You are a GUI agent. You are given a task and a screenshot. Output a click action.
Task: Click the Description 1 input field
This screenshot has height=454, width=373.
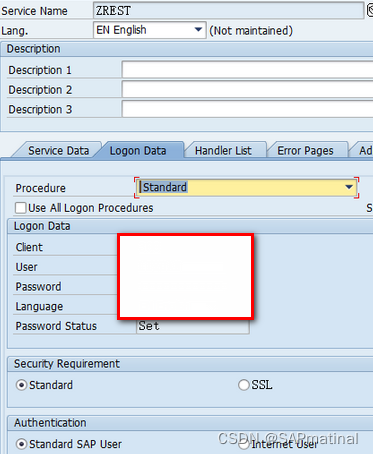(x=247, y=70)
